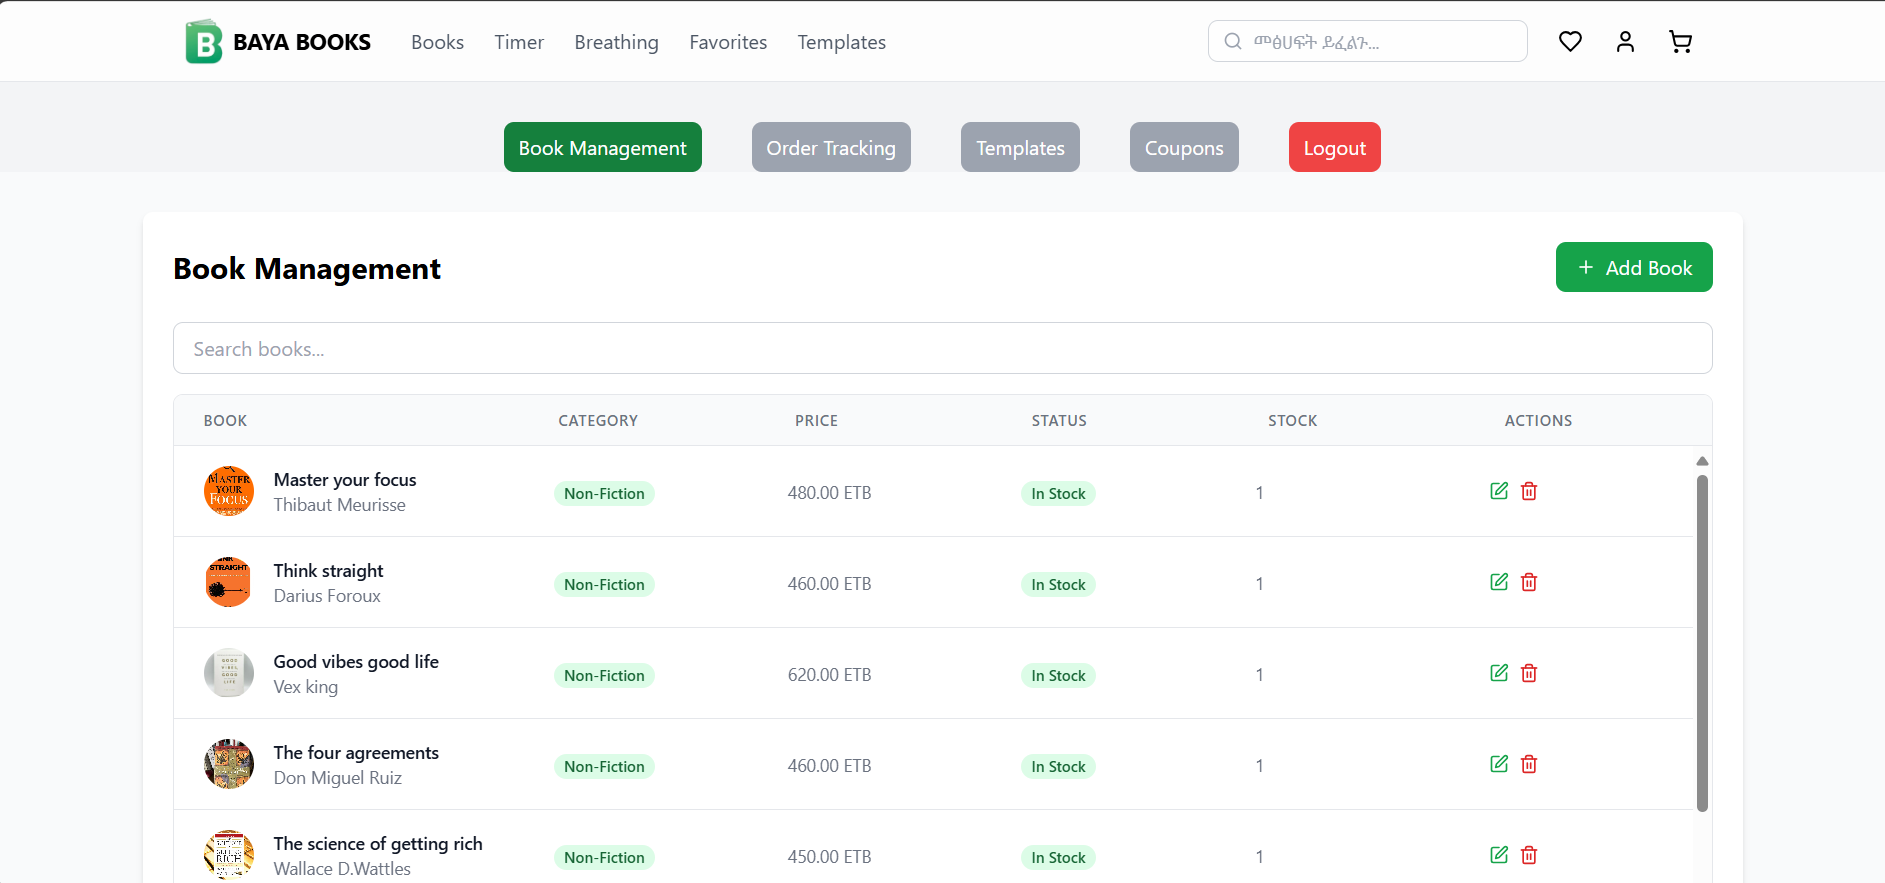Go to Breathing in the navigation bar
1885x883 pixels.
click(616, 42)
